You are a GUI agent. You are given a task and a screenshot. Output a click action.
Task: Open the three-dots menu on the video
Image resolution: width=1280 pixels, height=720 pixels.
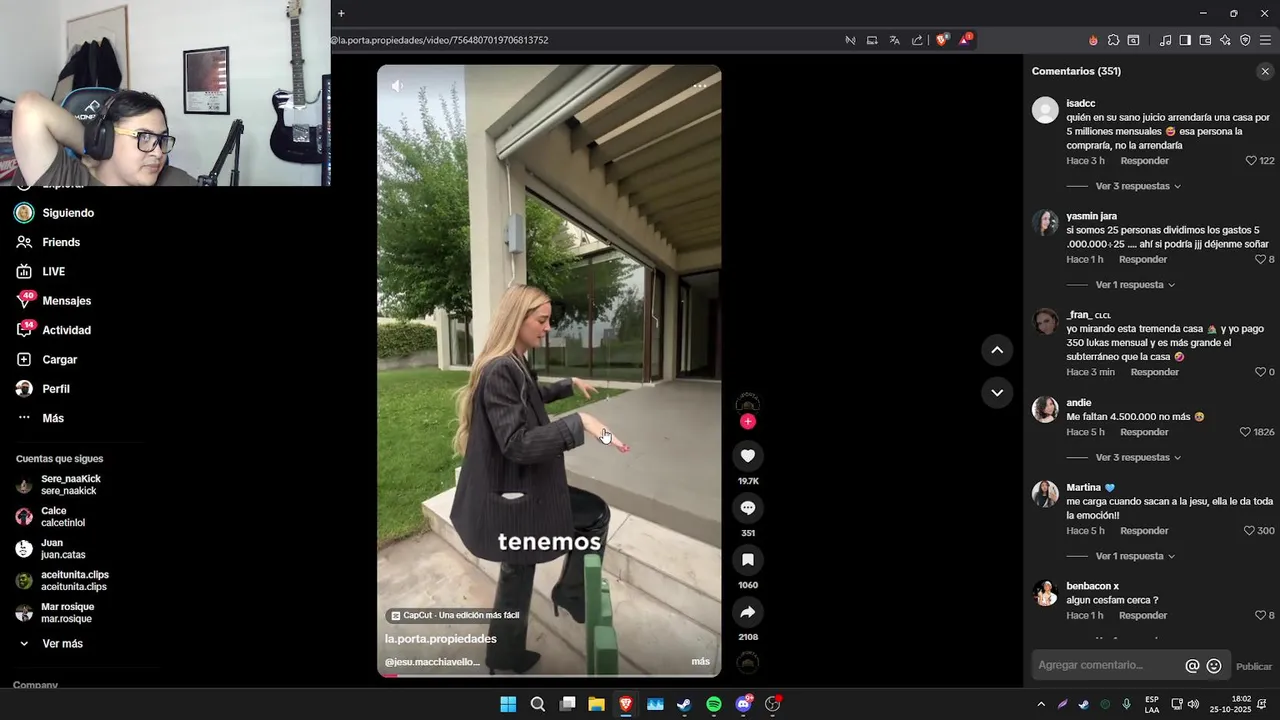(x=700, y=86)
